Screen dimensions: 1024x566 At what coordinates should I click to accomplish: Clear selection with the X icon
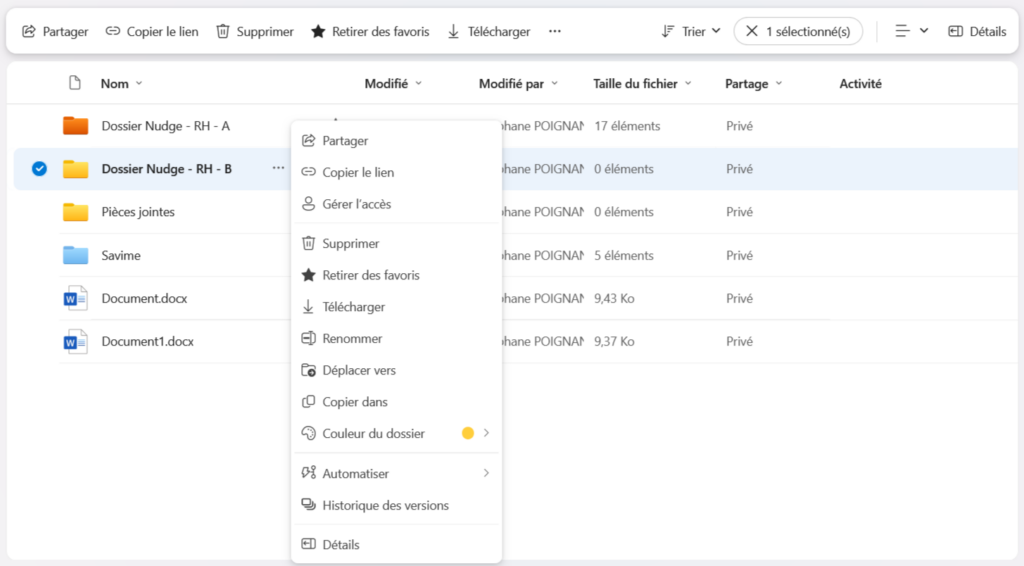[752, 31]
